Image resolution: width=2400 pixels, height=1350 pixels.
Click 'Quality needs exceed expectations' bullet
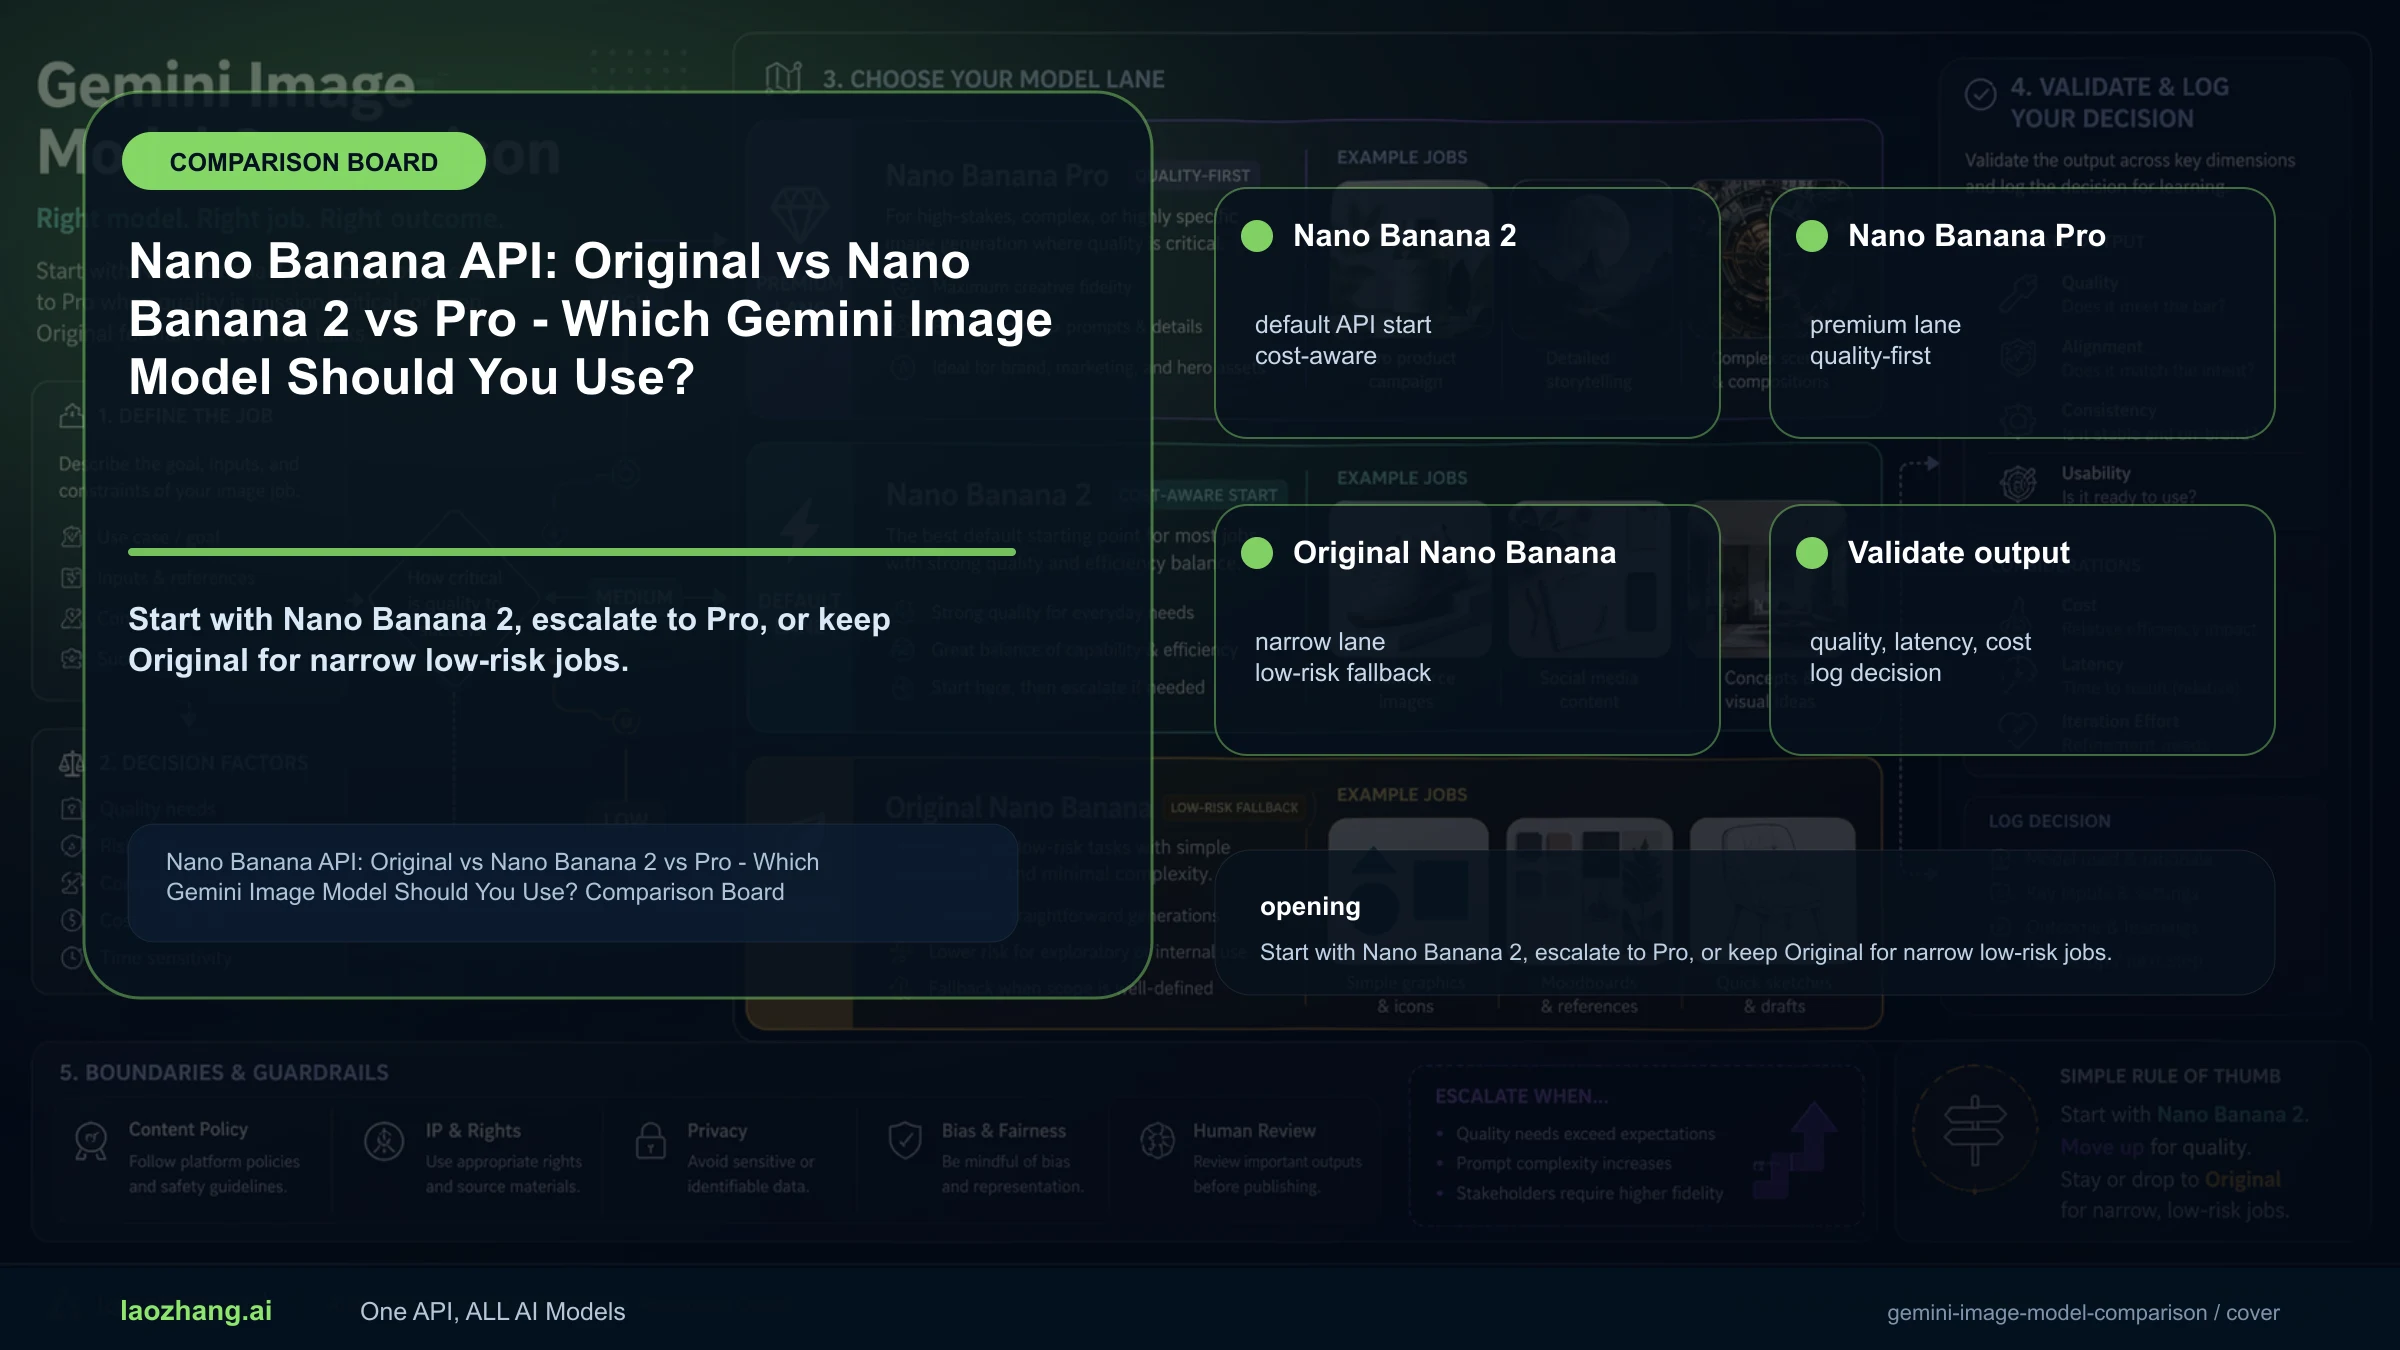(1585, 1134)
